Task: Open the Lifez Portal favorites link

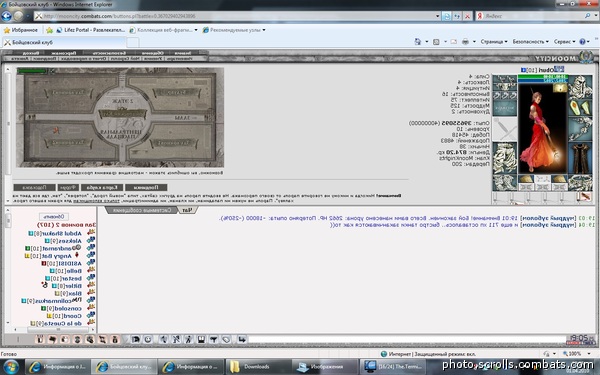Action: tap(91, 30)
